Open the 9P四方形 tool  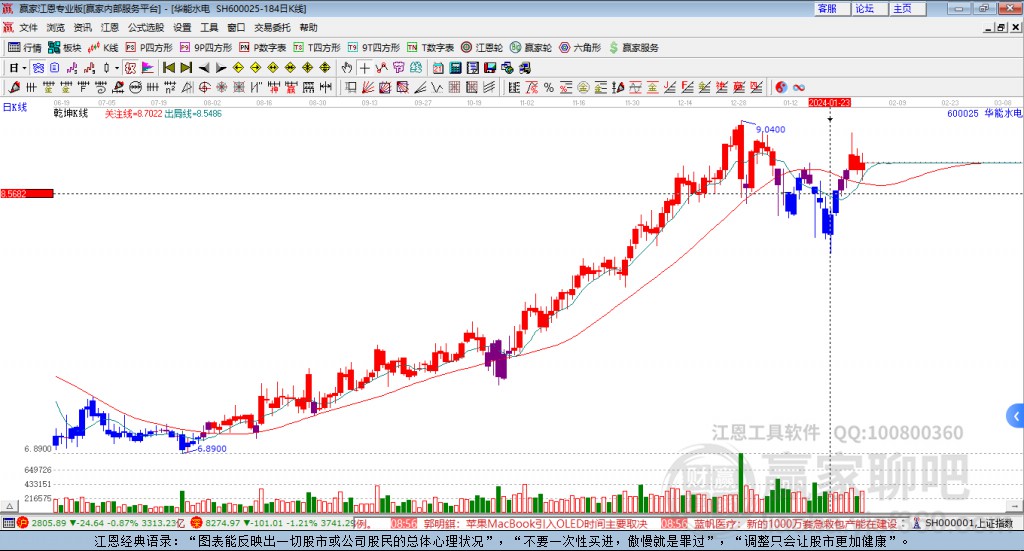(206, 48)
